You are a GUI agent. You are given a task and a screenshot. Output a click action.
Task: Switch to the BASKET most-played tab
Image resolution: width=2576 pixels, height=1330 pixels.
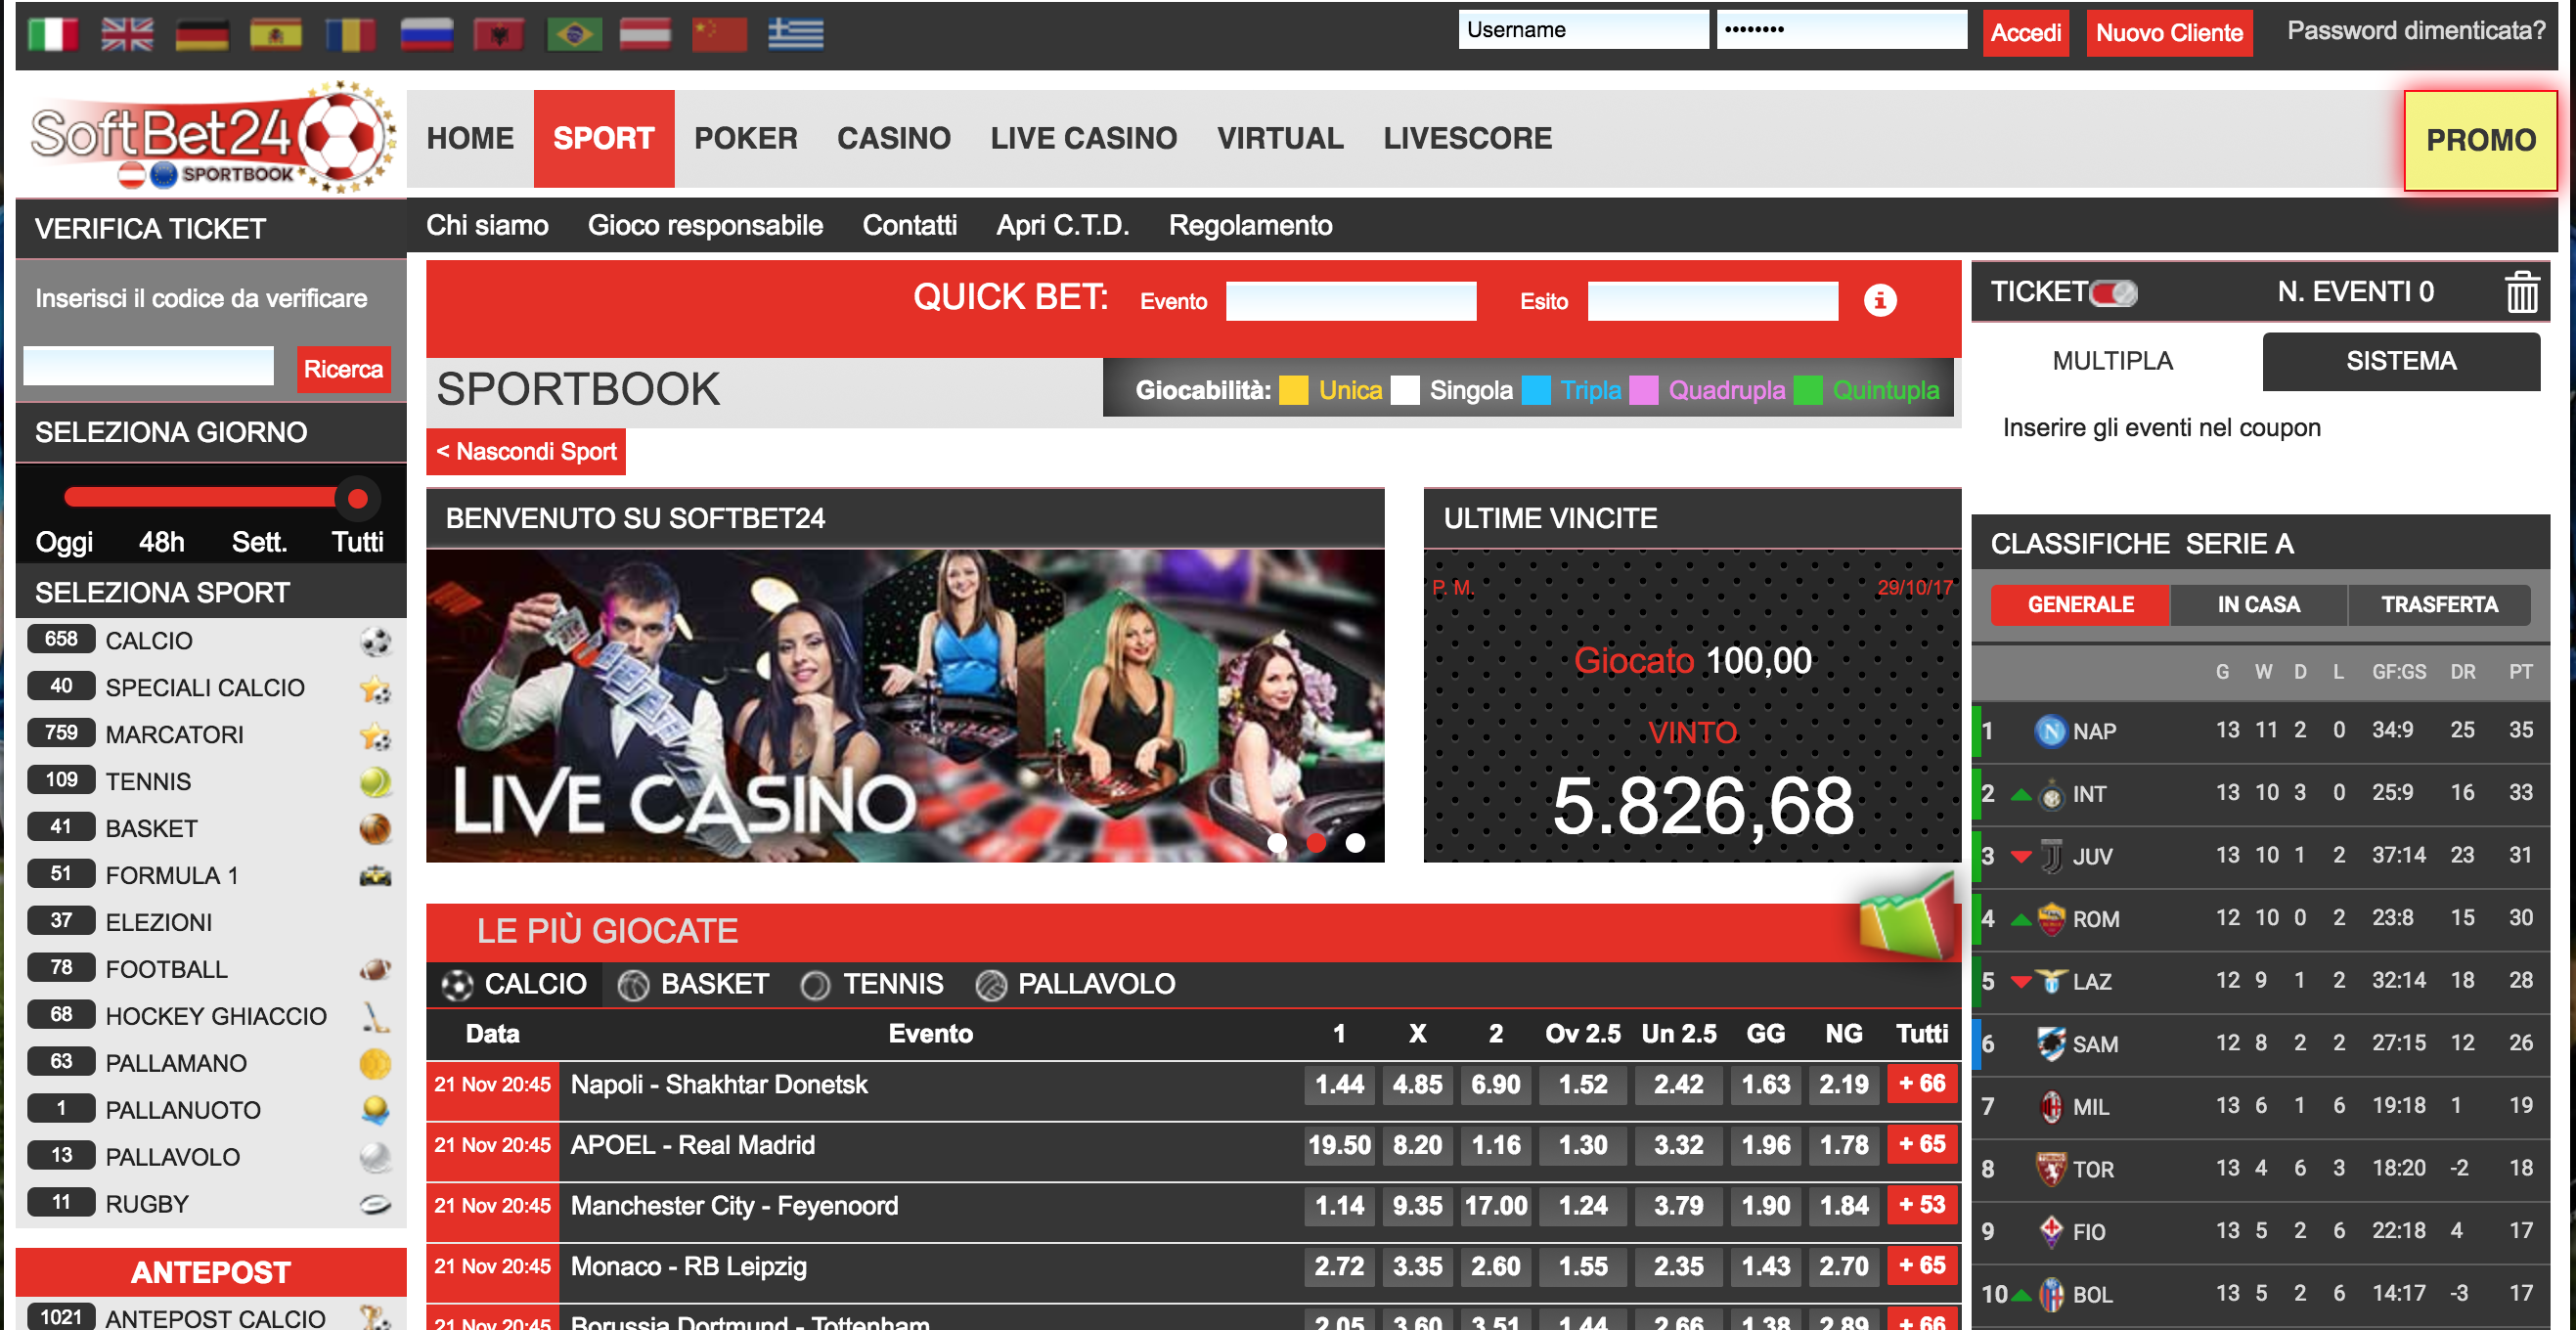tap(694, 984)
